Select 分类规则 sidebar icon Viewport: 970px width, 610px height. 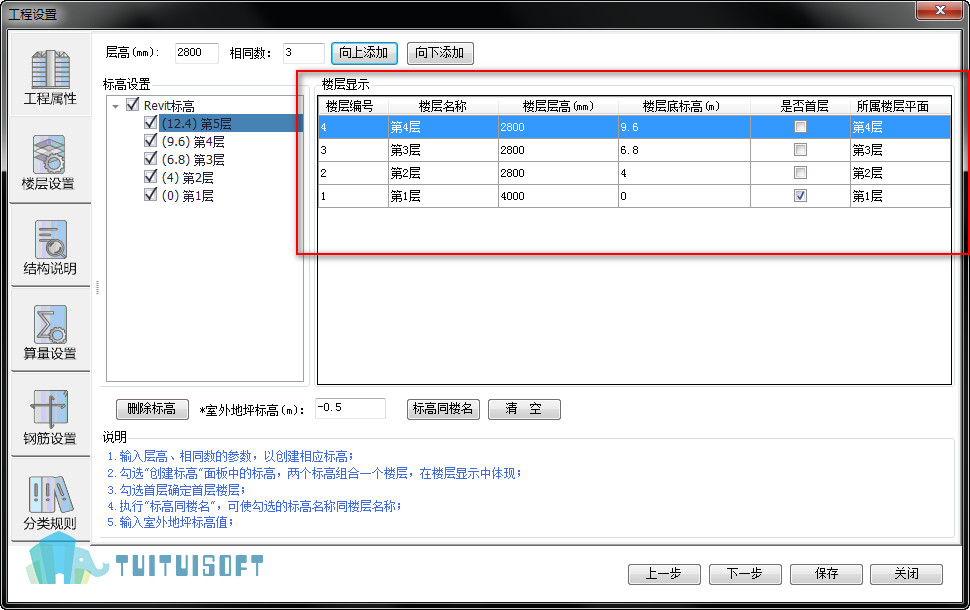coord(50,501)
